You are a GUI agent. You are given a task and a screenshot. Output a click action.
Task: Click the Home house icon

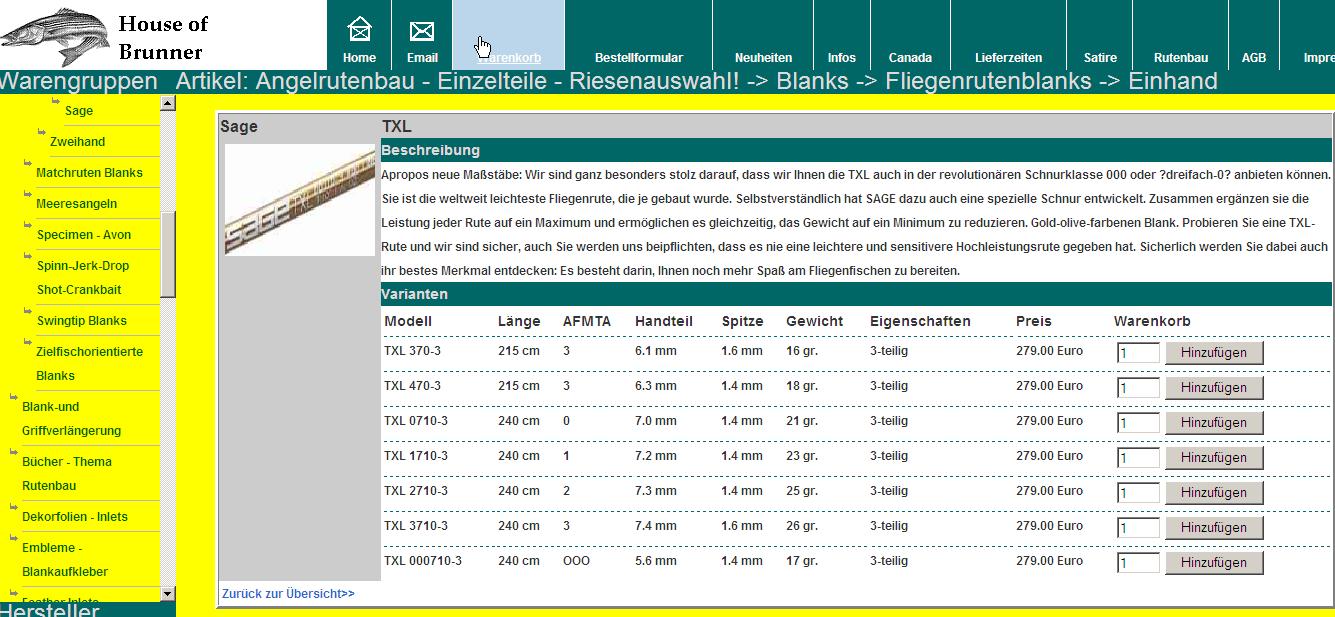click(359, 30)
